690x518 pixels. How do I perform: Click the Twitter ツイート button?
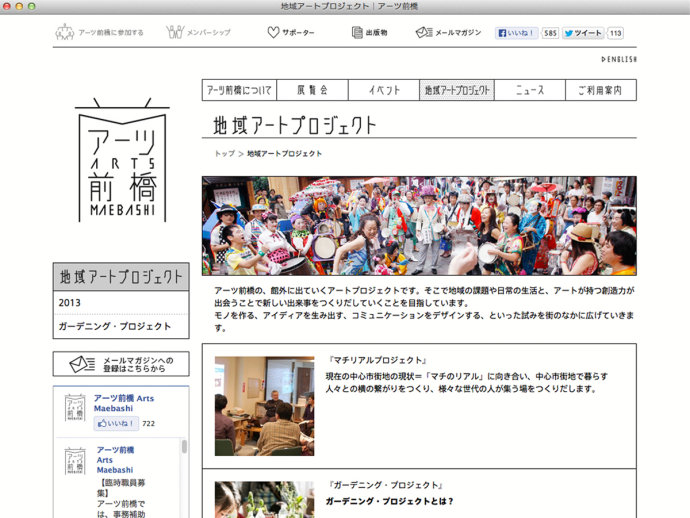[583, 33]
